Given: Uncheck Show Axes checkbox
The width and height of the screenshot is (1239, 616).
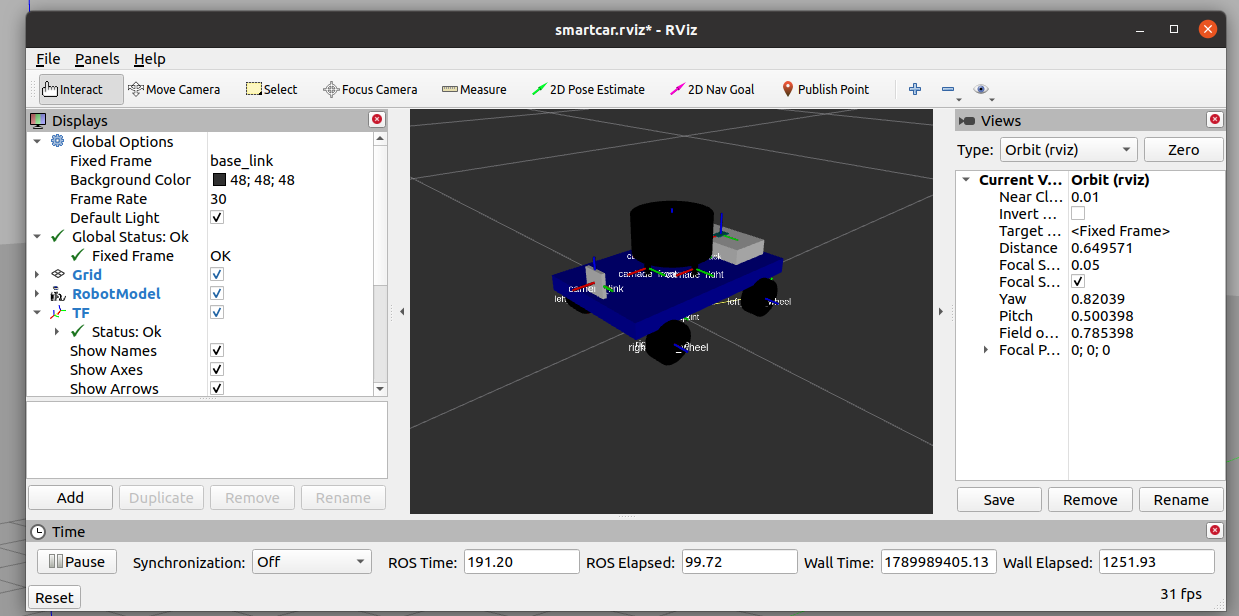Looking at the screenshot, I should [x=217, y=370].
